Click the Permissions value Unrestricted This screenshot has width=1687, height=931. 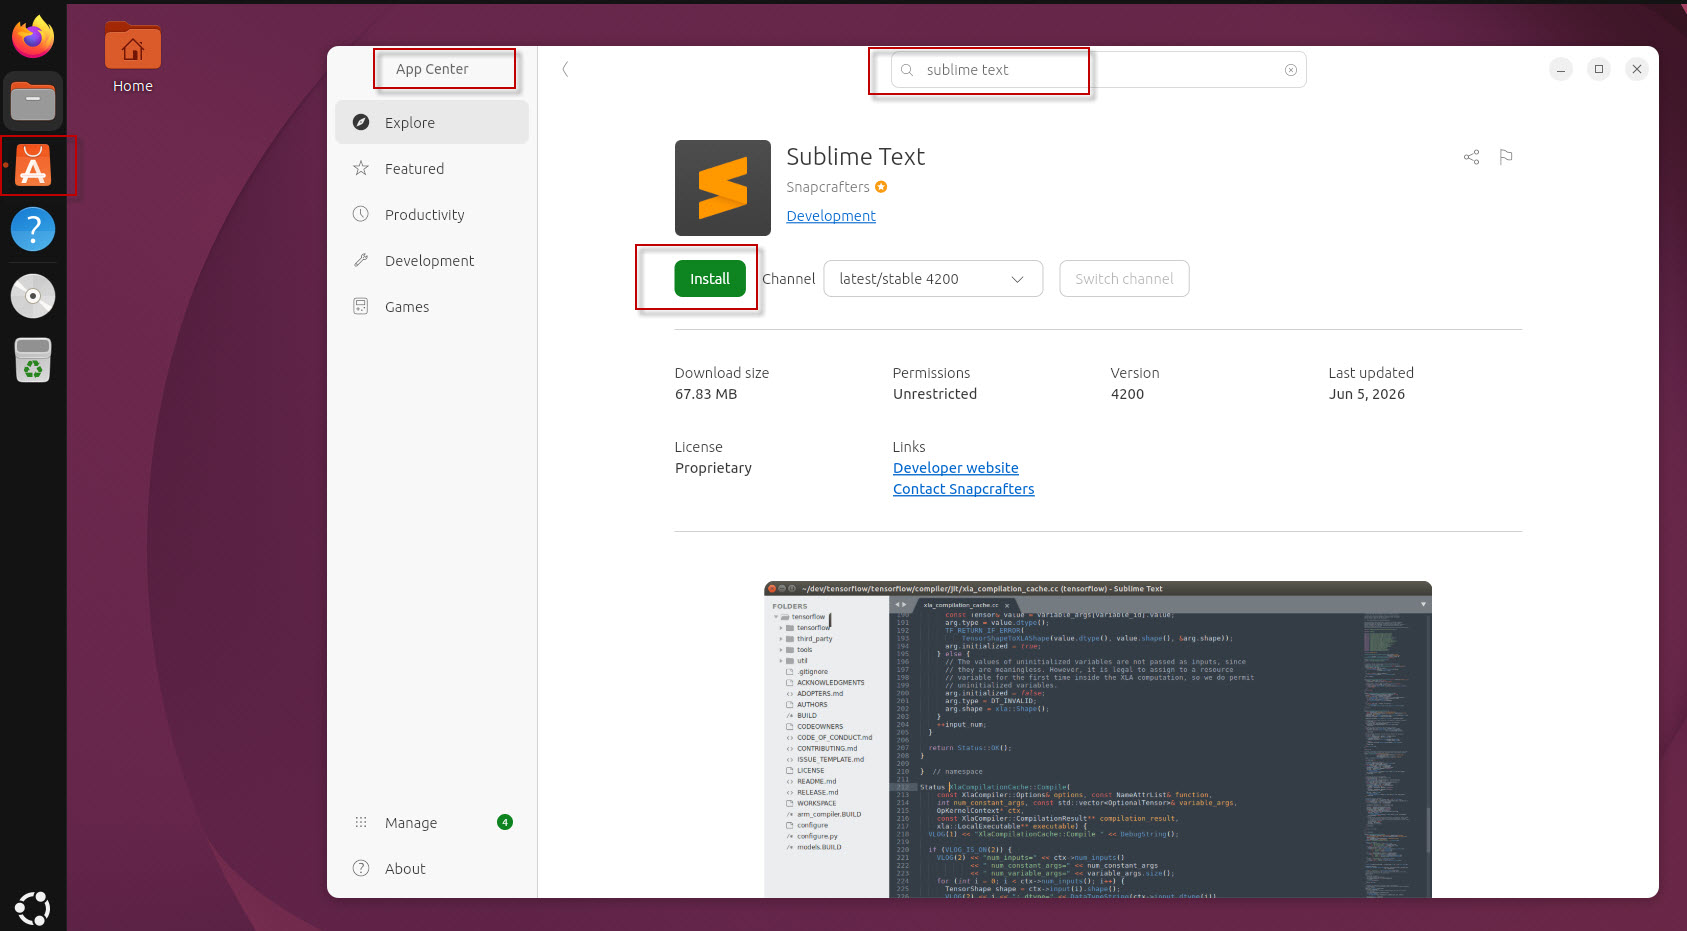click(935, 394)
